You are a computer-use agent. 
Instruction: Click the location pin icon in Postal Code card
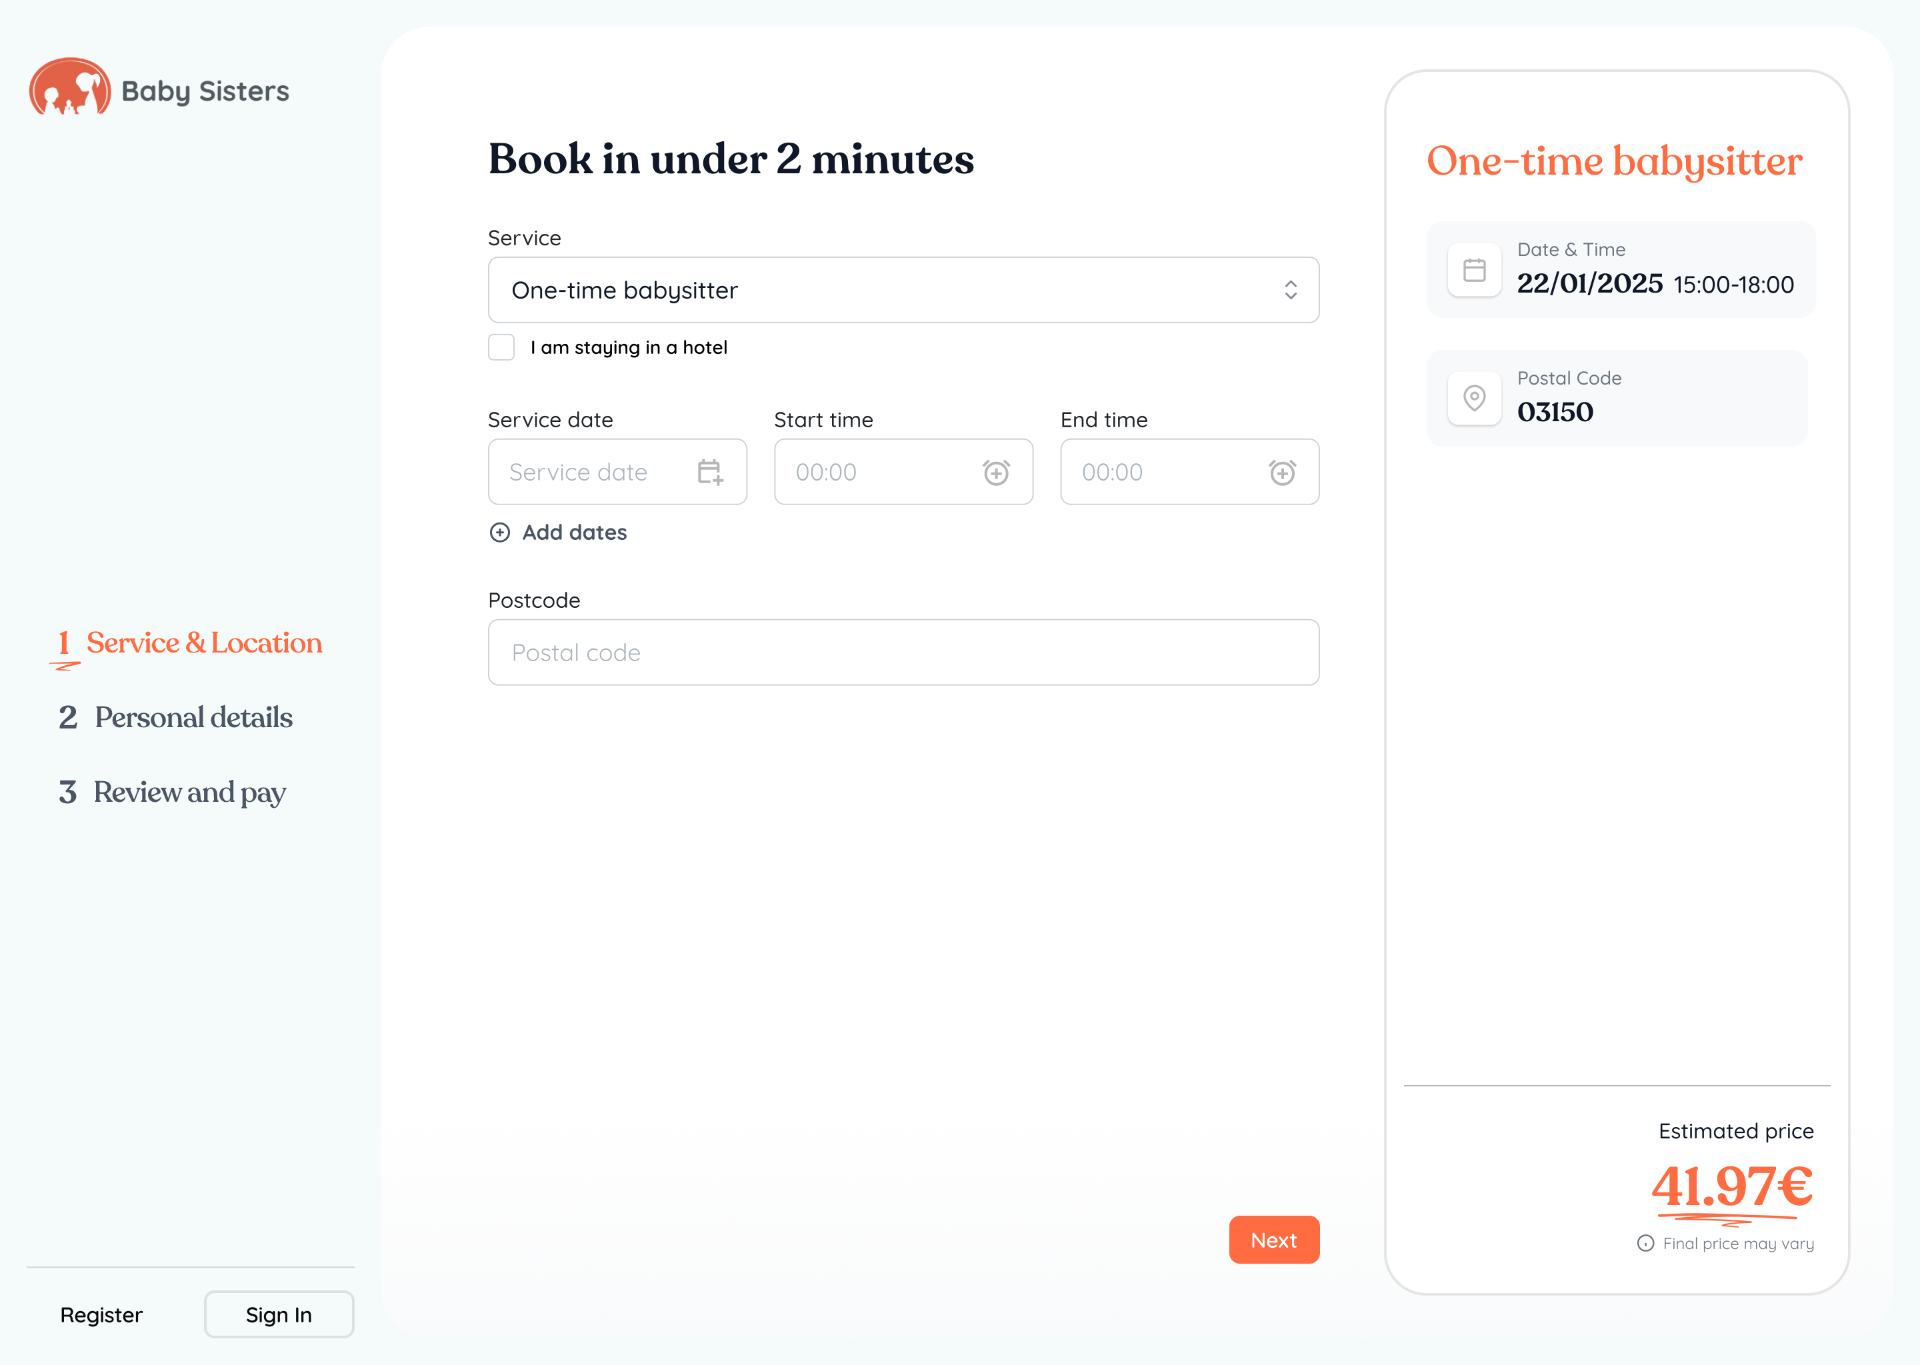click(1474, 398)
